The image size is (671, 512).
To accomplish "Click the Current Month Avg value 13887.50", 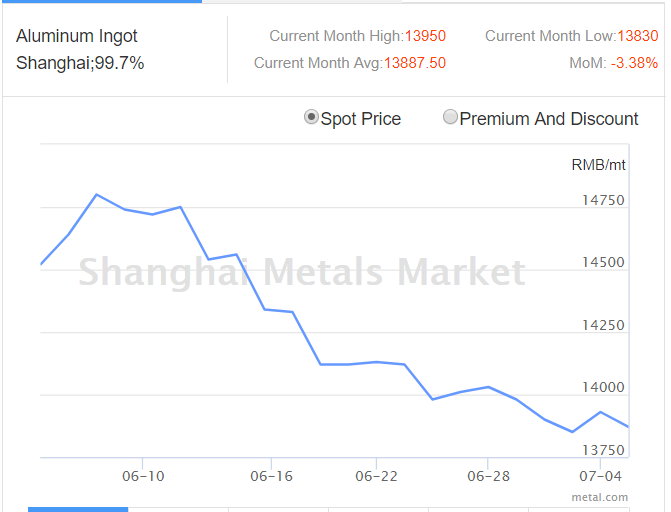I will tap(418, 63).
